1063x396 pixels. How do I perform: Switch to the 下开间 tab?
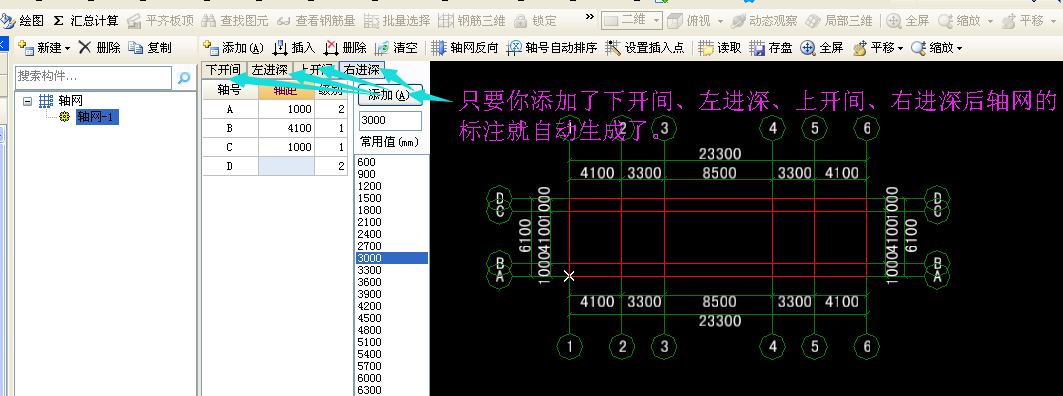click(x=223, y=70)
